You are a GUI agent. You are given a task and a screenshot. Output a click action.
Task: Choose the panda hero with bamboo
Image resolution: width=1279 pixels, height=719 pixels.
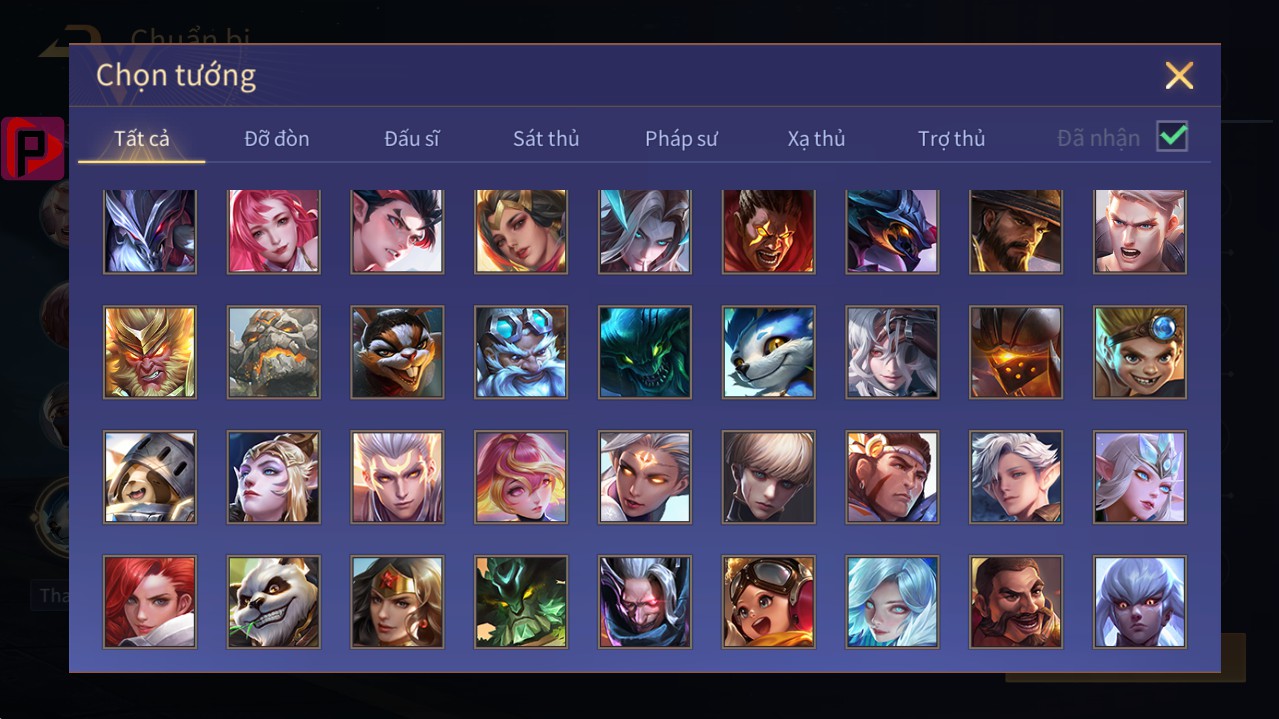(x=274, y=602)
